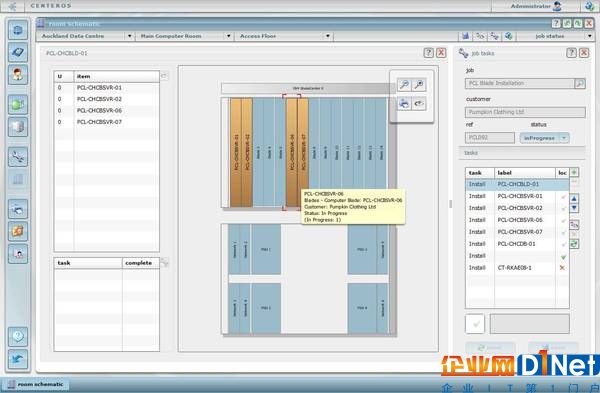The image size is (600, 393).
Task: Open the Auckland Data Centre dropdown
Action: point(86,36)
